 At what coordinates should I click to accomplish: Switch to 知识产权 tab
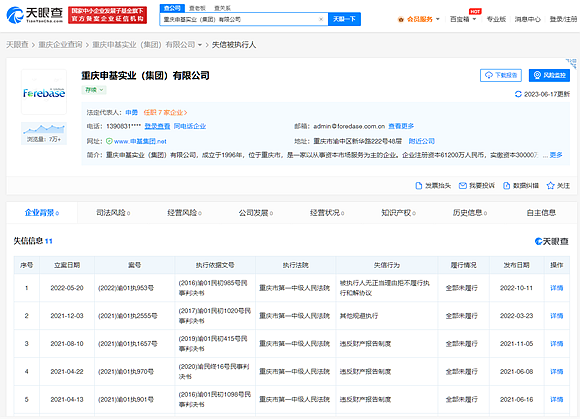click(398, 213)
